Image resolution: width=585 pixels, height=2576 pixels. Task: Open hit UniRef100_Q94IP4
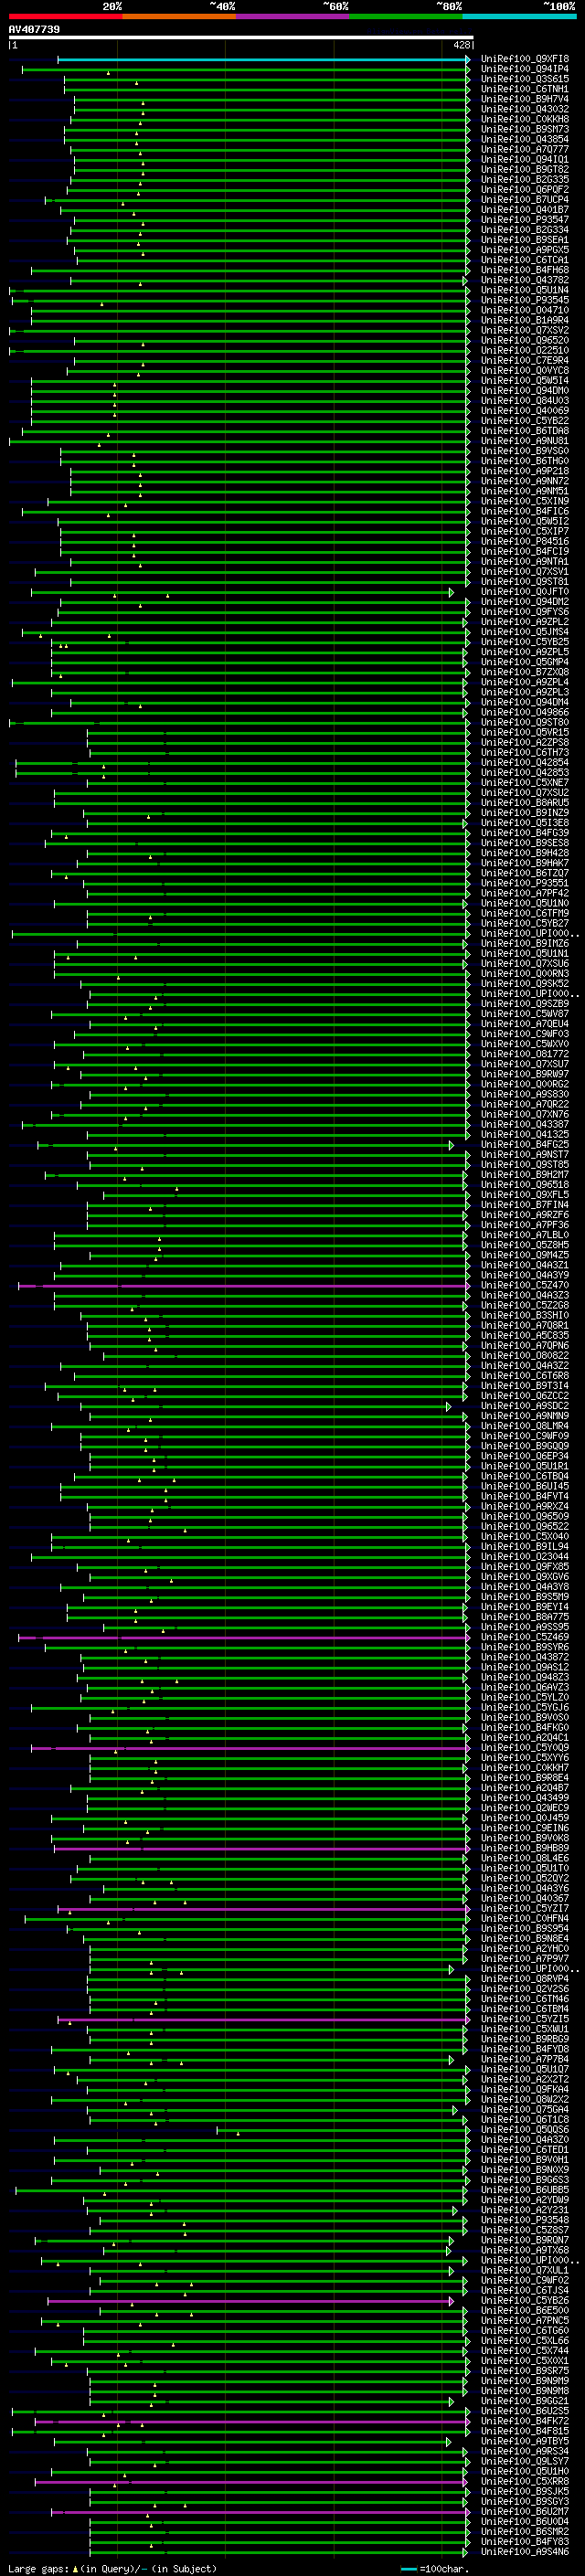tap(524, 70)
